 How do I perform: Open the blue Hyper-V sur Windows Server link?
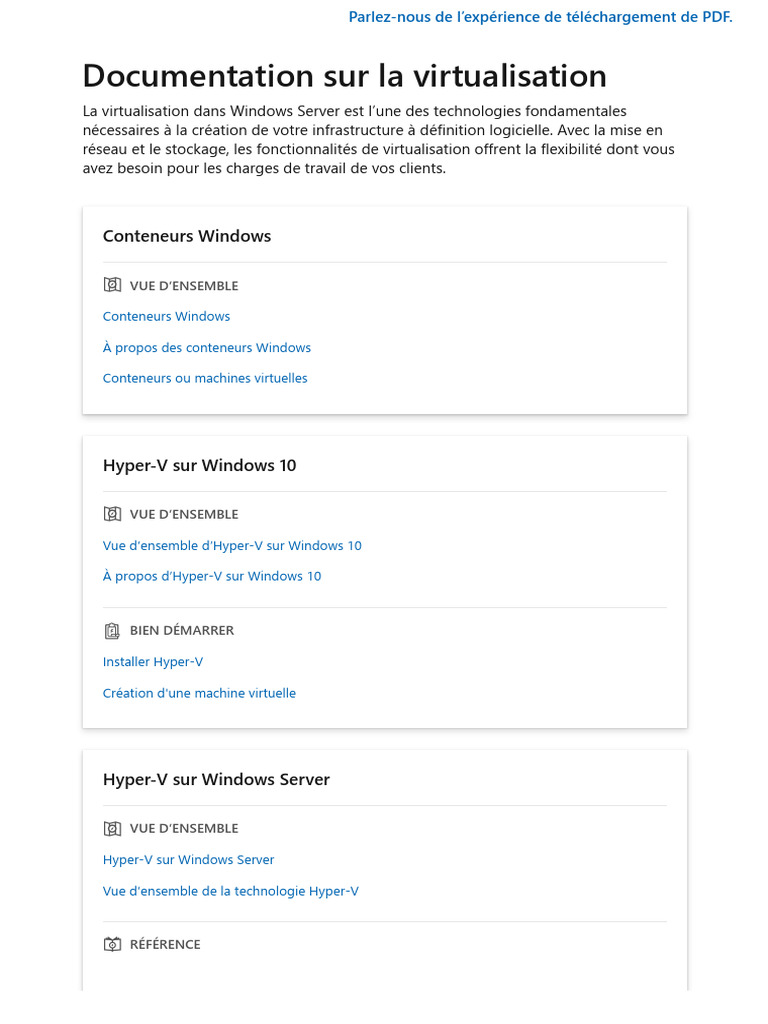pyautogui.click(x=188, y=860)
